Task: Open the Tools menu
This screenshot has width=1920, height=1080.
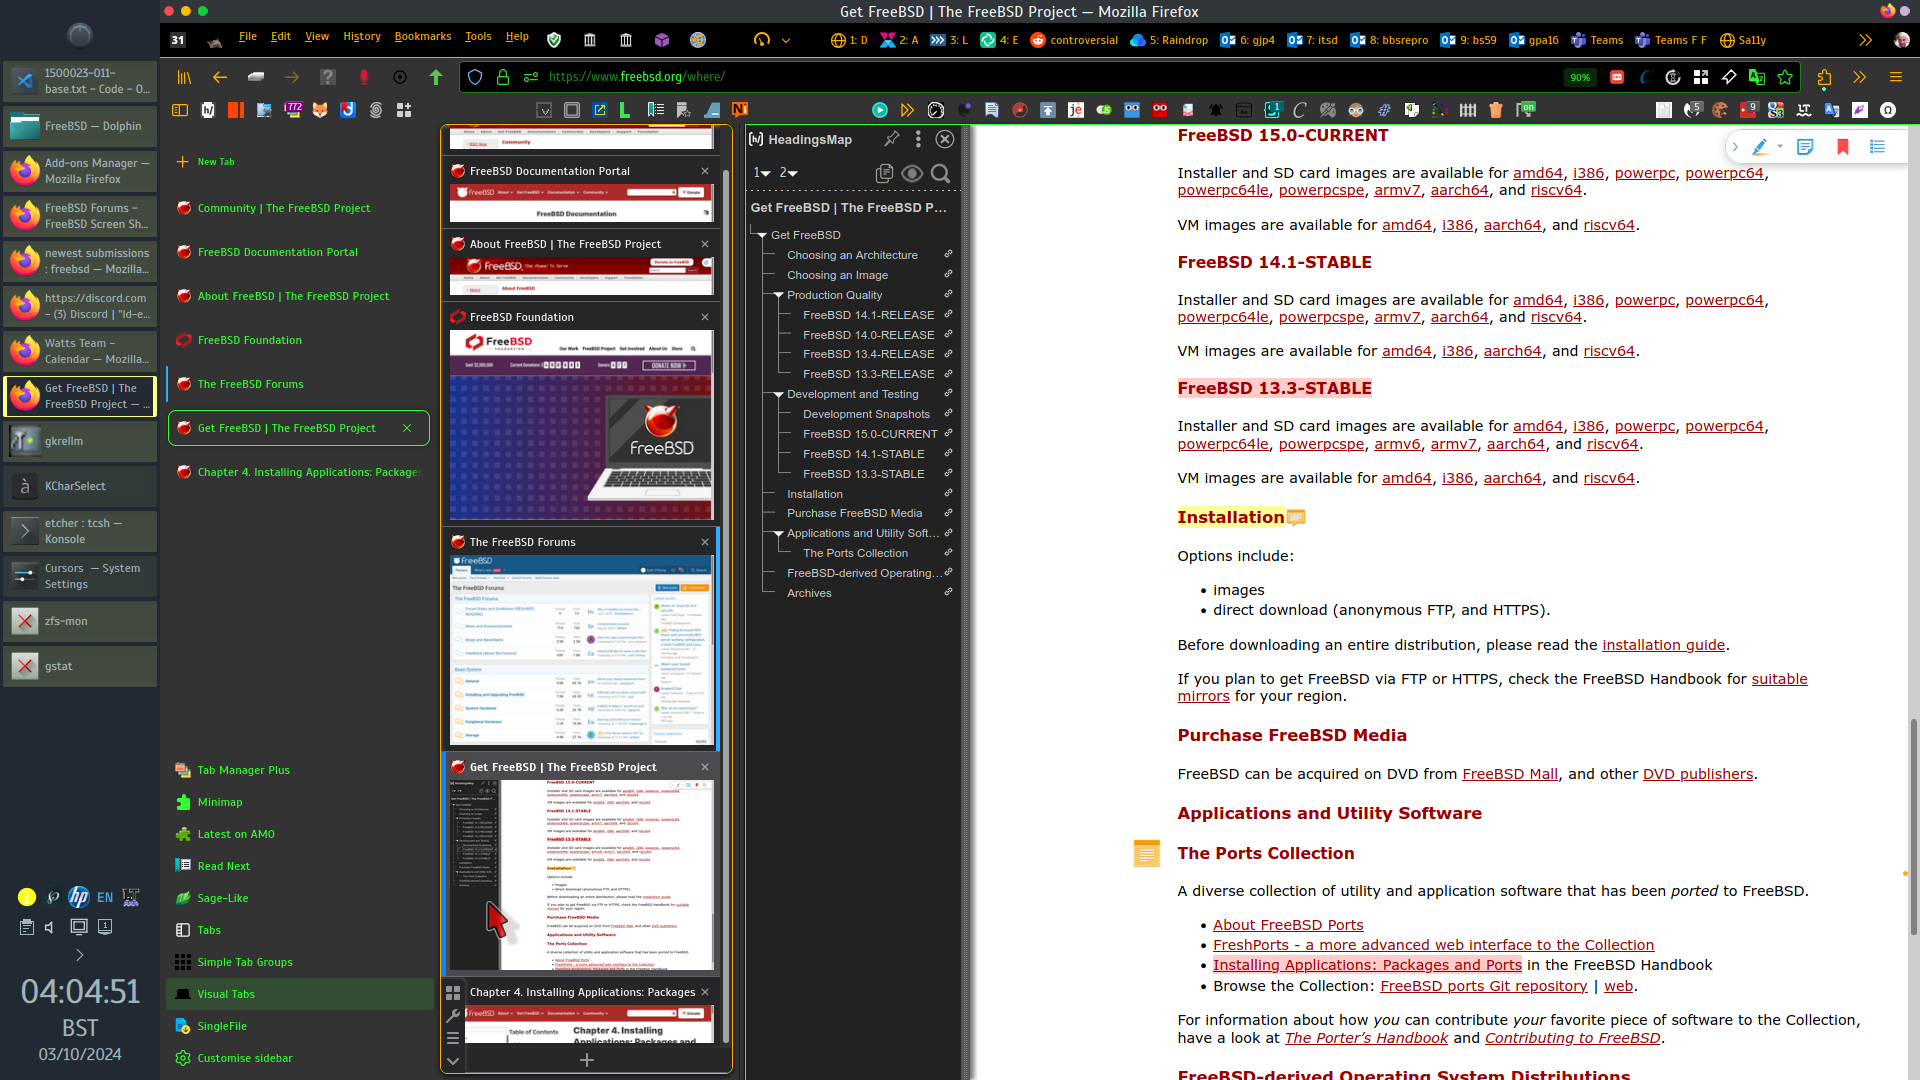Action: pos(478,37)
